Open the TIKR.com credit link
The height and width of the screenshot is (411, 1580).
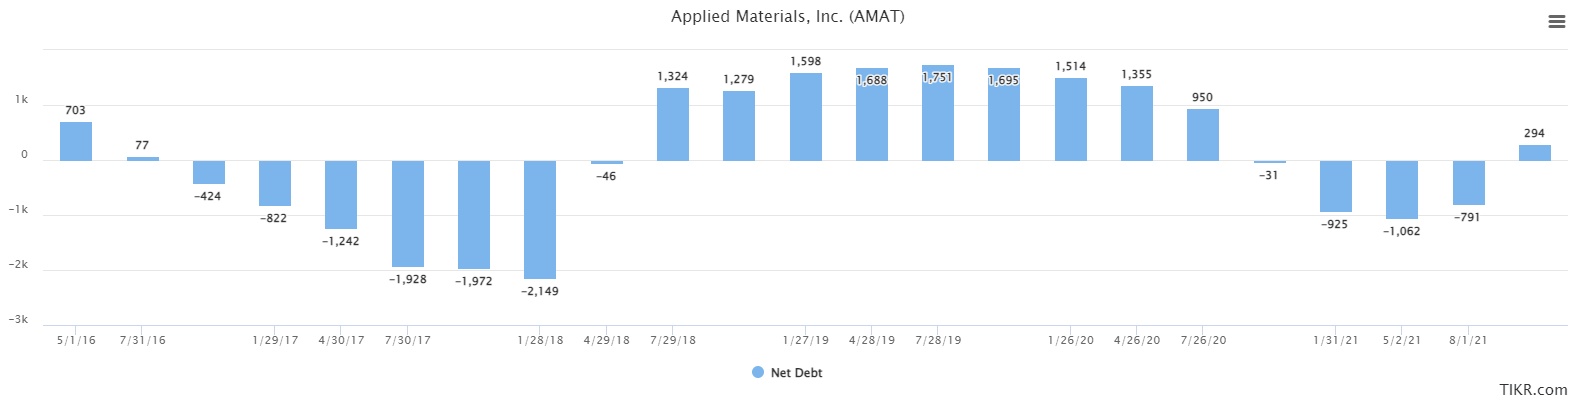(x=1533, y=390)
